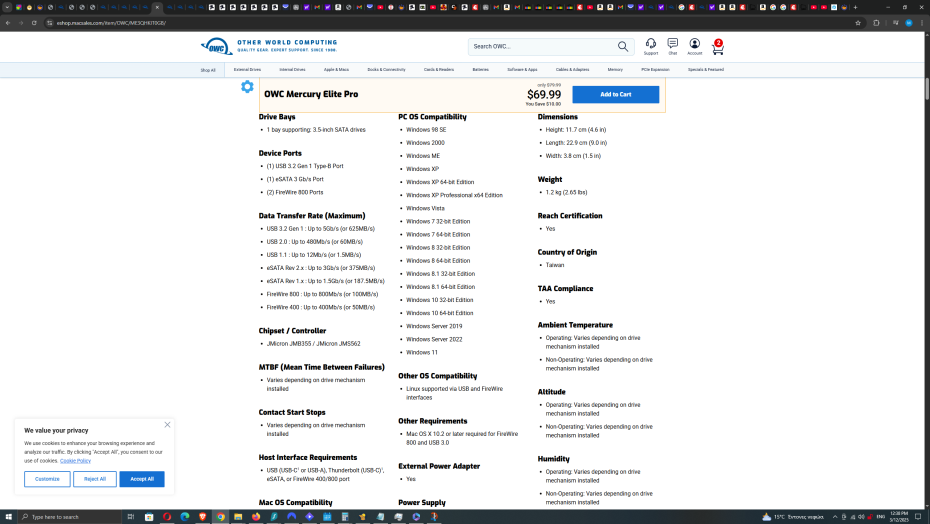Click the 'Taiwan' country of origin text
The image size is (930, 524).
(x=555, y=265)
